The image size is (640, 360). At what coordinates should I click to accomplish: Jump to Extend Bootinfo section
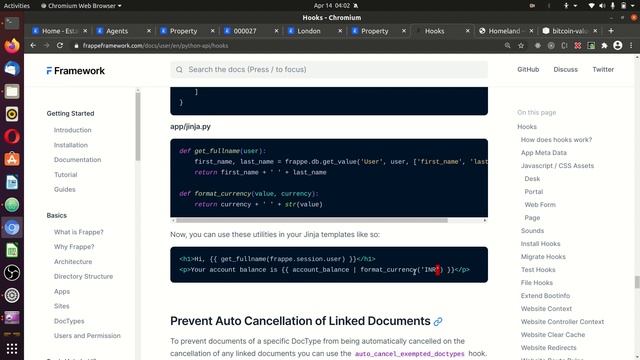pos(545,296)
